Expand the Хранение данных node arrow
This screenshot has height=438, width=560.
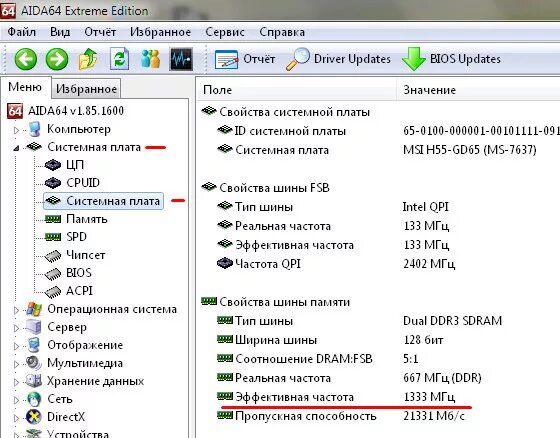tap(16, 382)
